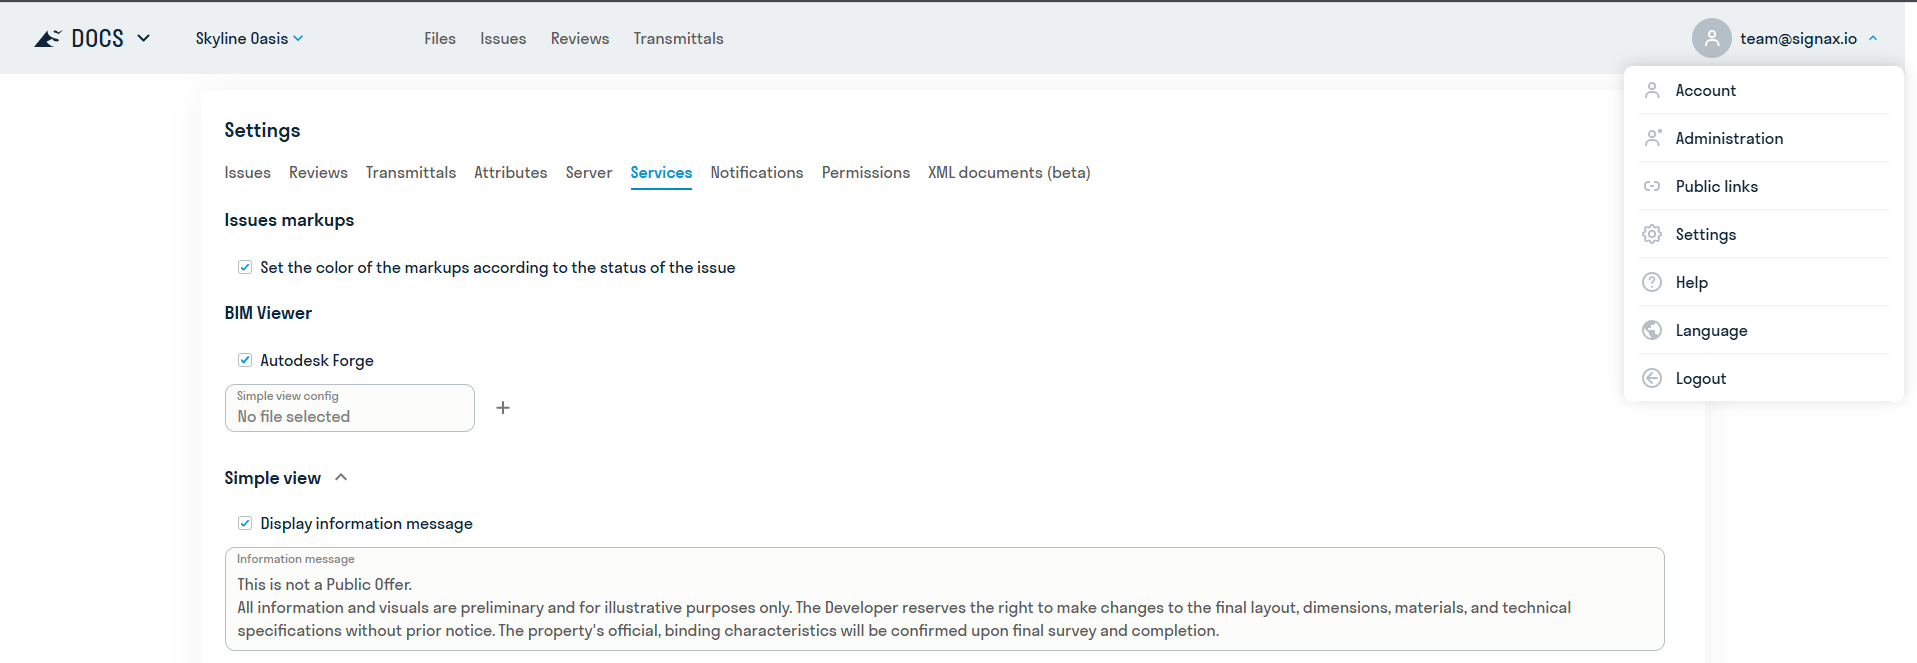This screenshot has height=663, width=1917.
Task: Uncheck the Autodesk Forge checkbox
Action: tap(245, 360)
